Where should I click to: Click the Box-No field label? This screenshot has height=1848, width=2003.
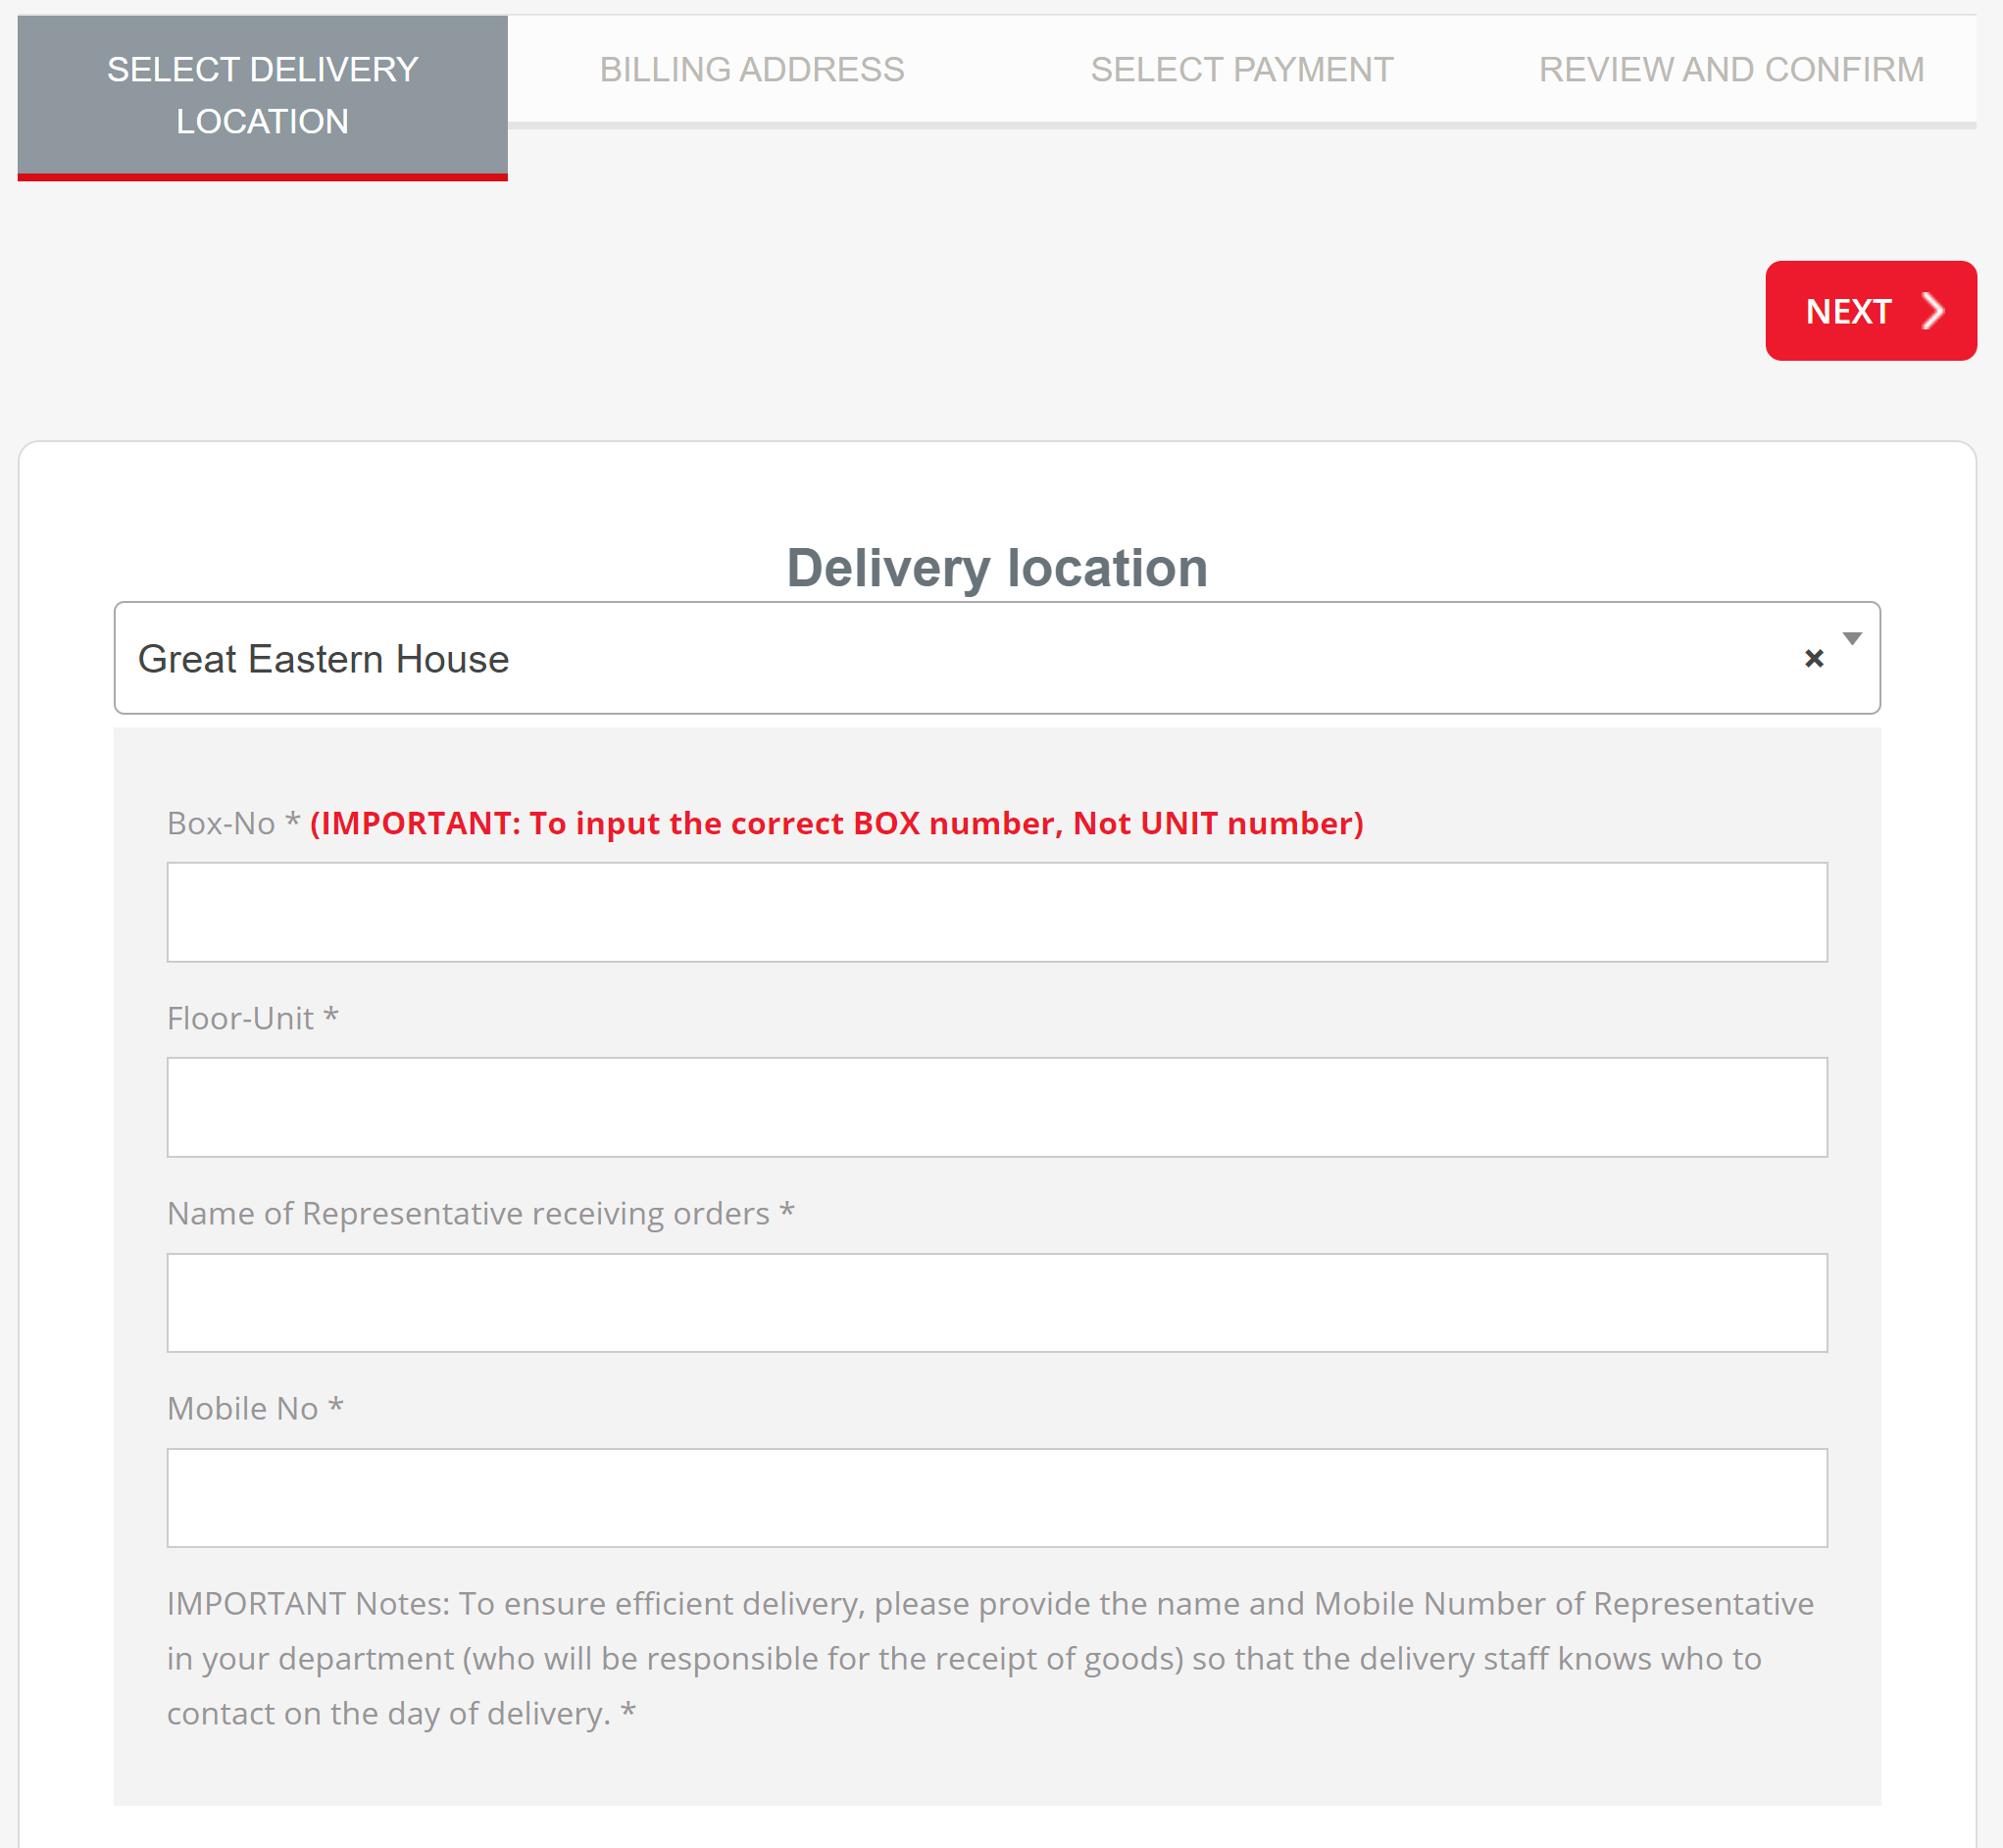(221, 823)
